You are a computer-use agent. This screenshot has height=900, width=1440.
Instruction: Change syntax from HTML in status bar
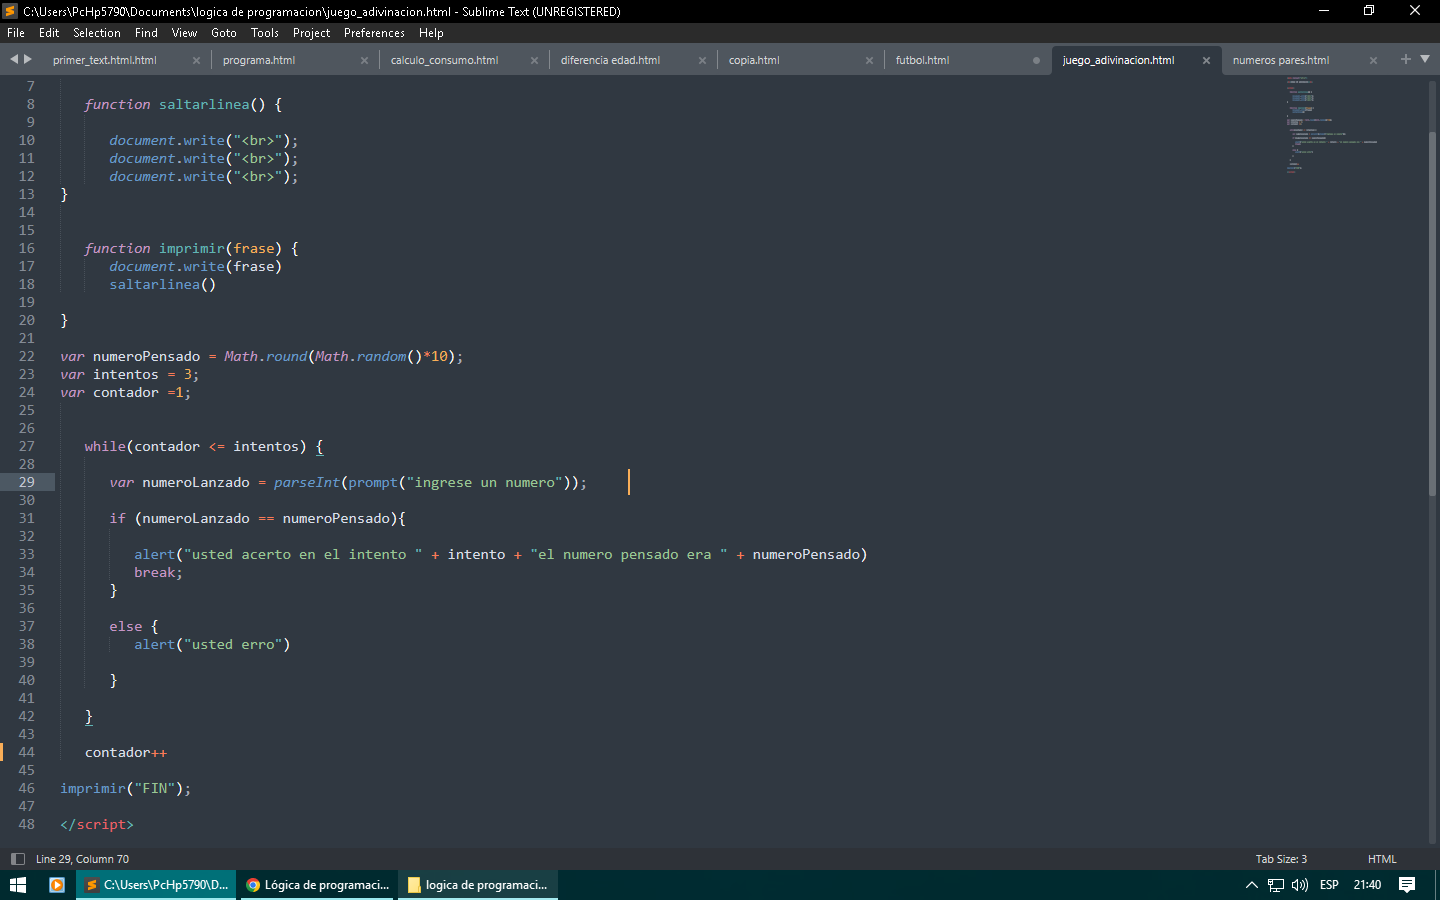tap(1382, 859)
